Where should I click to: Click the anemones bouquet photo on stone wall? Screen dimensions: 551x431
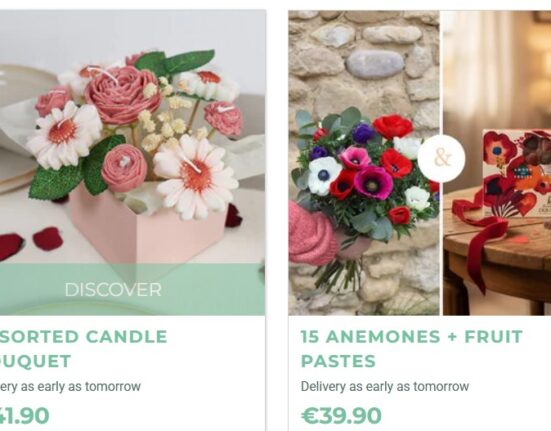pyautogui.click(x=364, y=163)
